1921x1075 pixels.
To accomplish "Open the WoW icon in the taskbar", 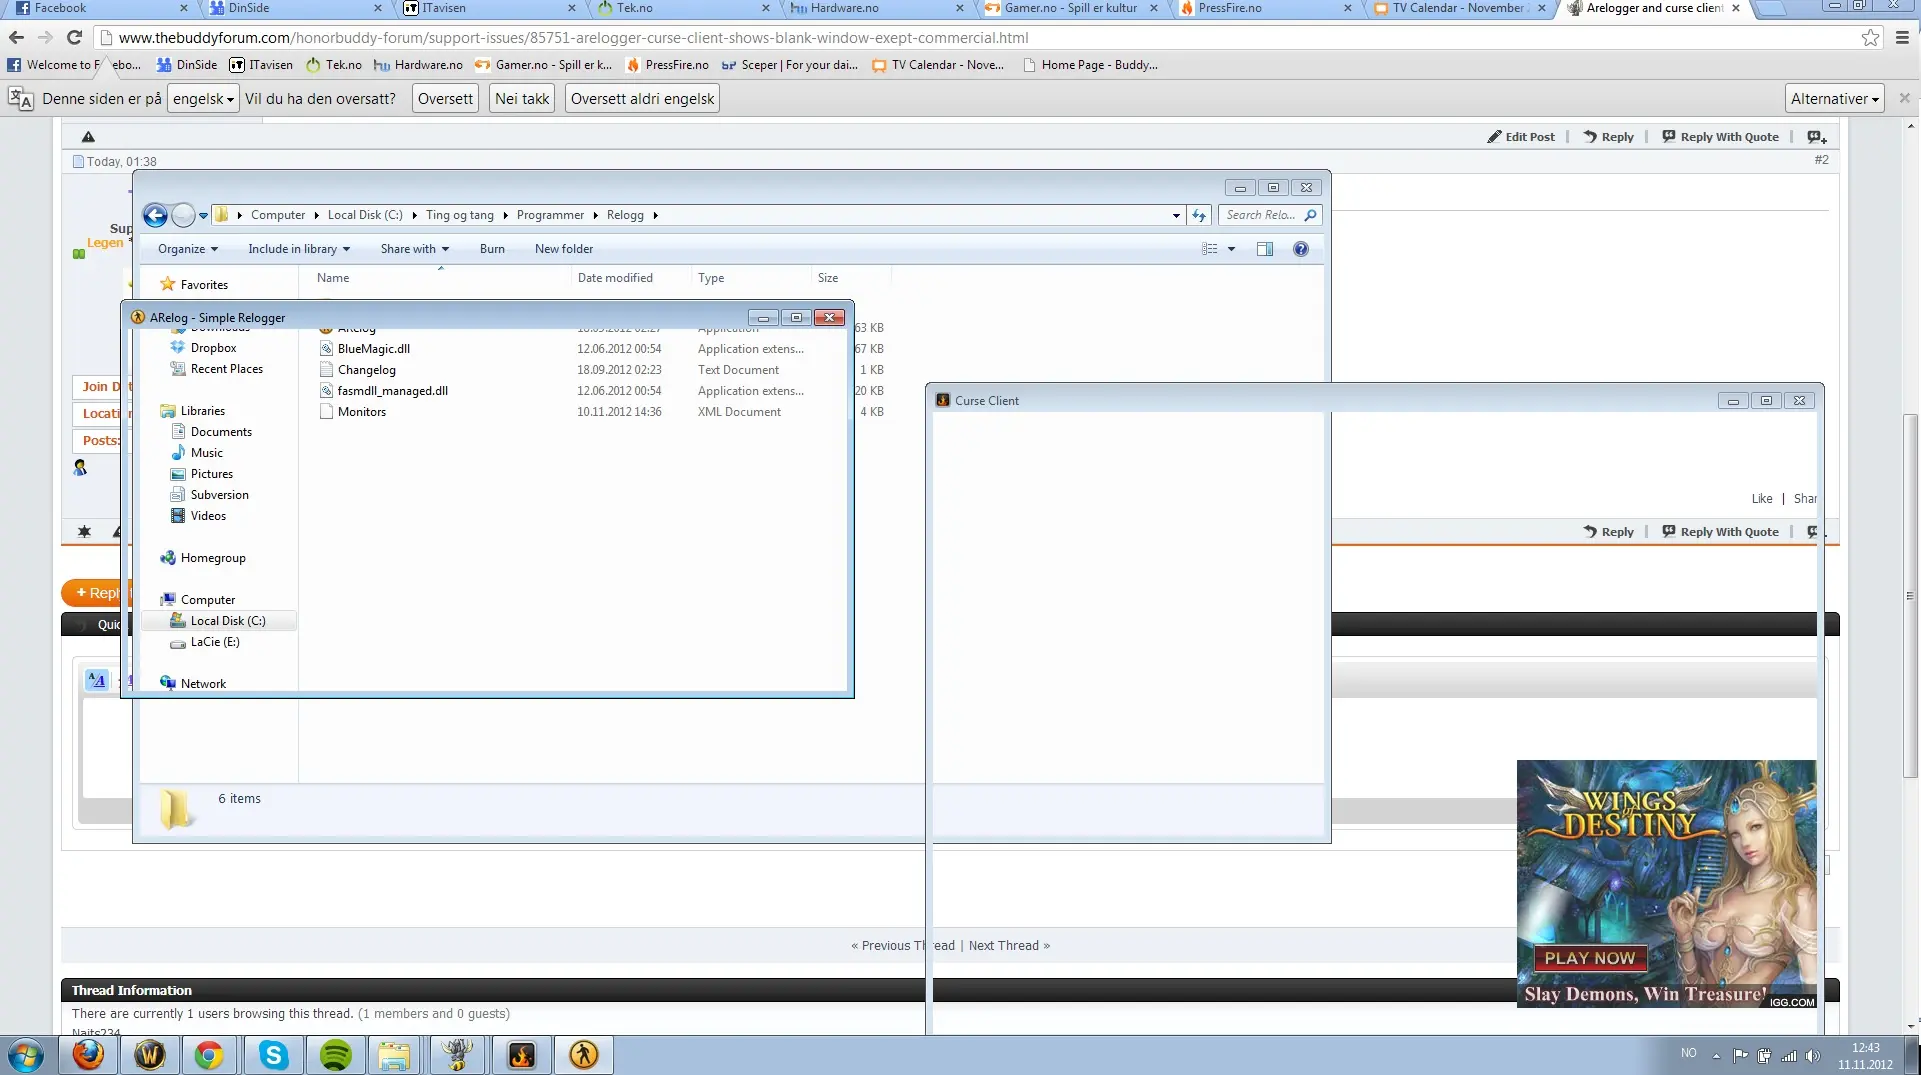I will click(150, 1055).
